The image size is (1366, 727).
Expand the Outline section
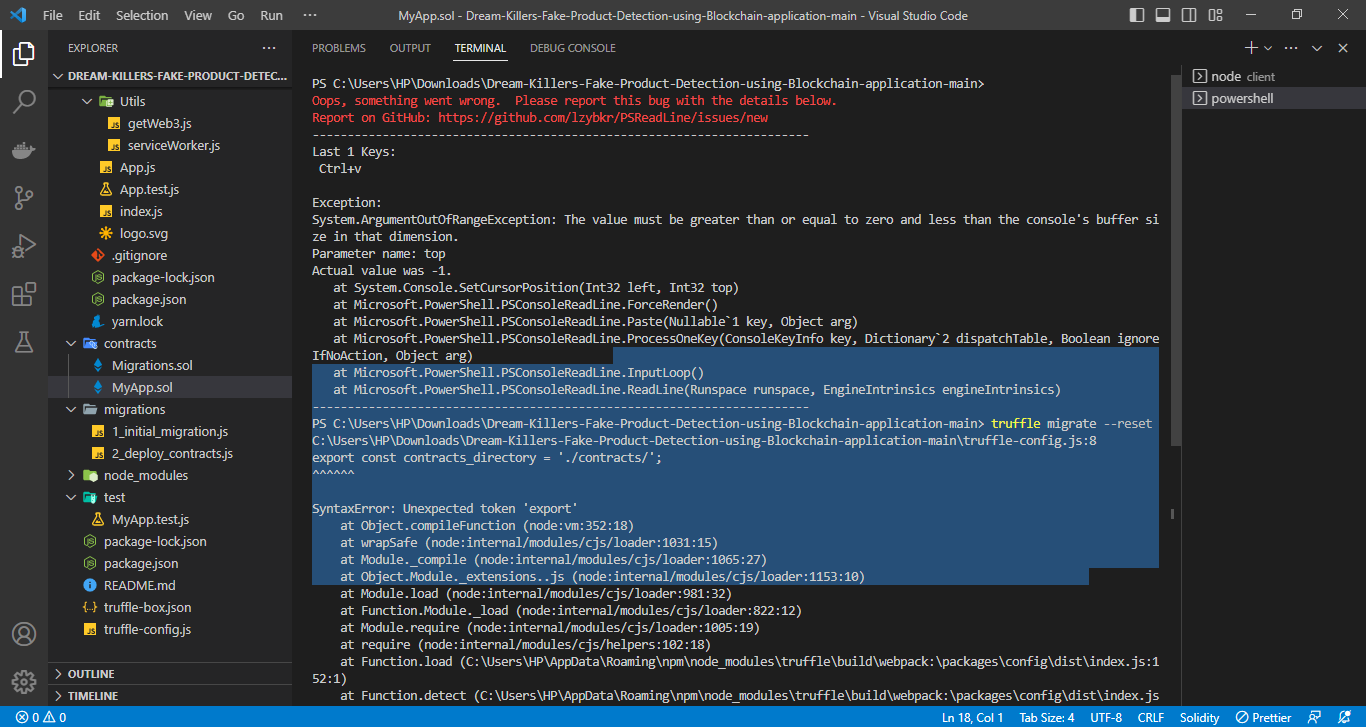click(170, 674)
